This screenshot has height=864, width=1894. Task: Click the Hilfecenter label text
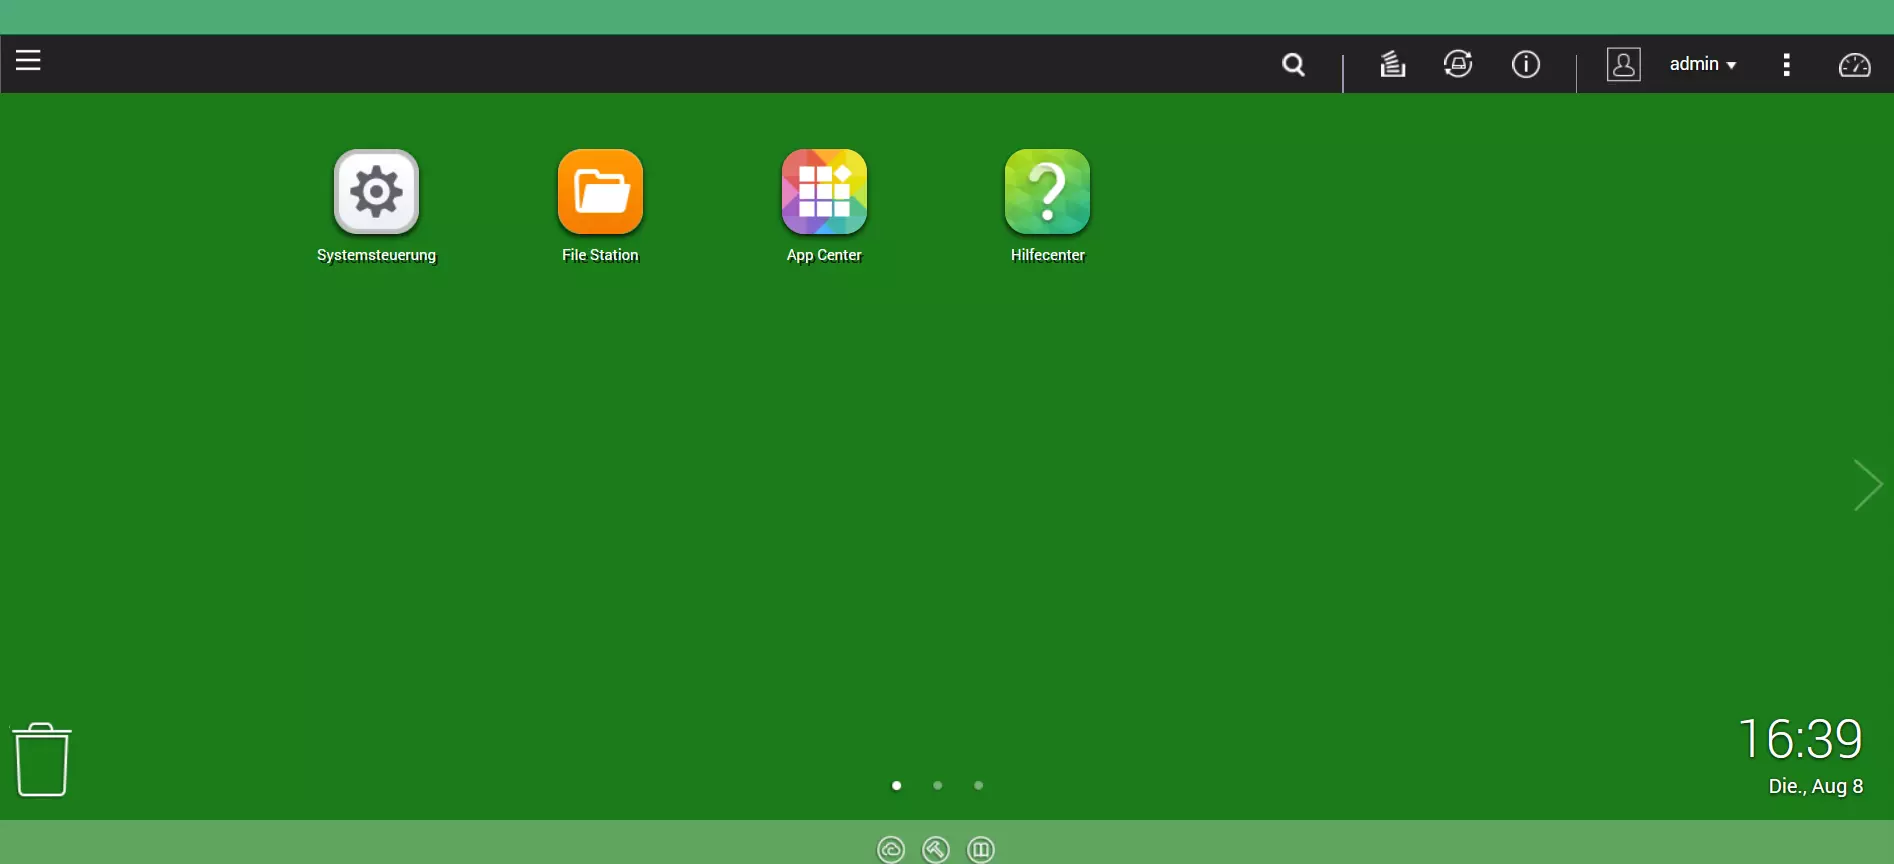(1047, 255)
